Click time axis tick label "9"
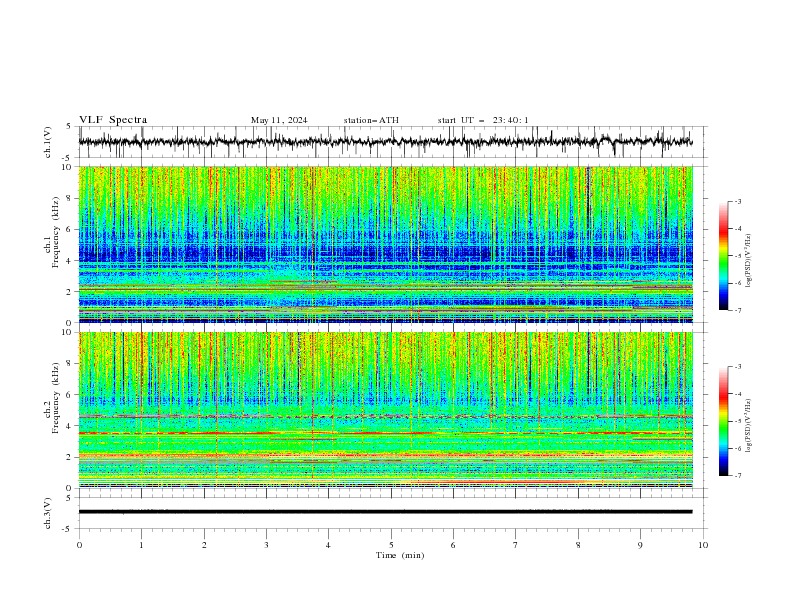 pos(640,545)
